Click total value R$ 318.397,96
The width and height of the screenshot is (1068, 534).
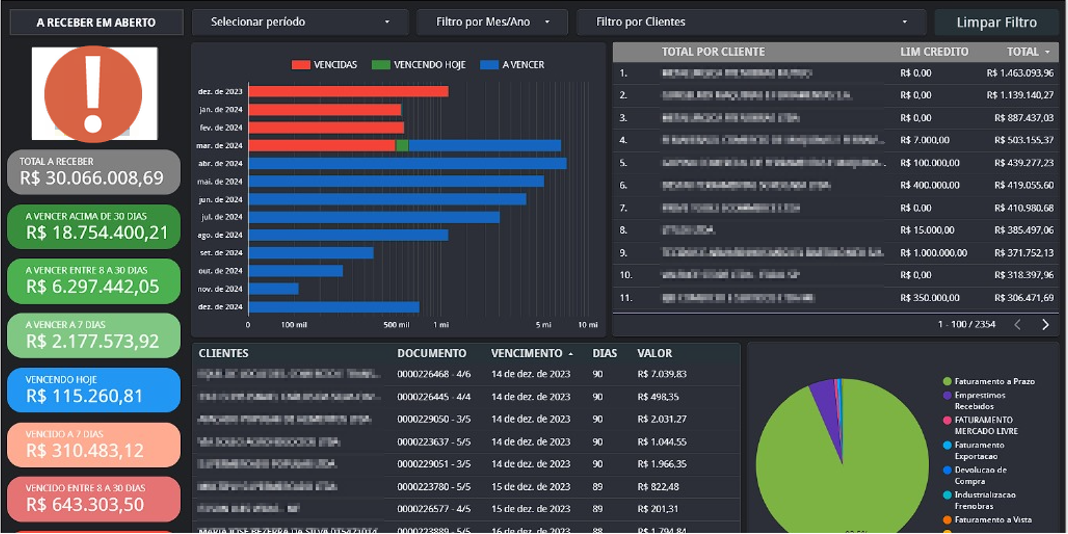pyautogui.click(x=1024, y=275)
